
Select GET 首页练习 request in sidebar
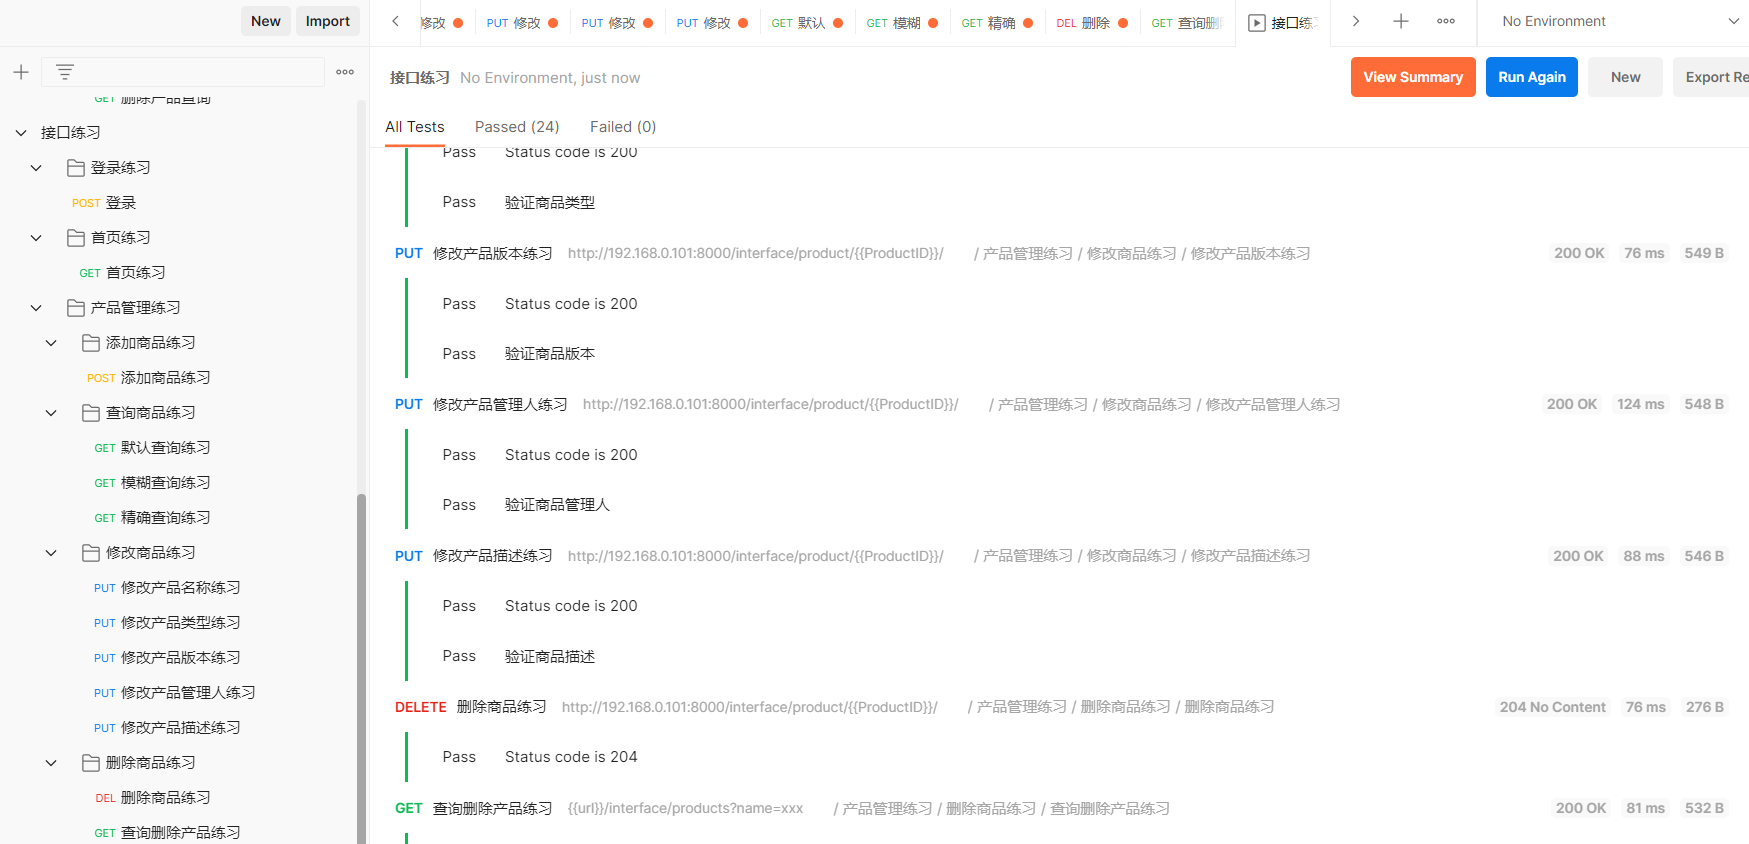coord(122,273)
